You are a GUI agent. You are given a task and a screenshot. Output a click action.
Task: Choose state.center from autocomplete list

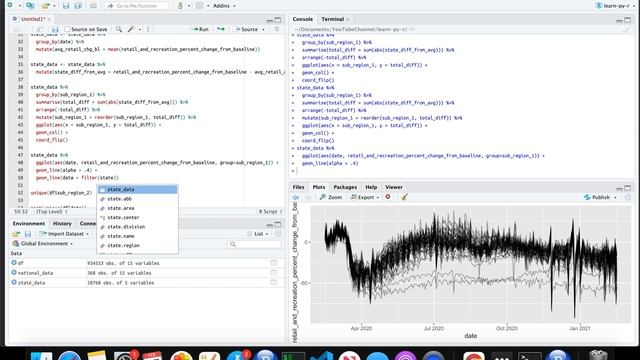point(137,218)
